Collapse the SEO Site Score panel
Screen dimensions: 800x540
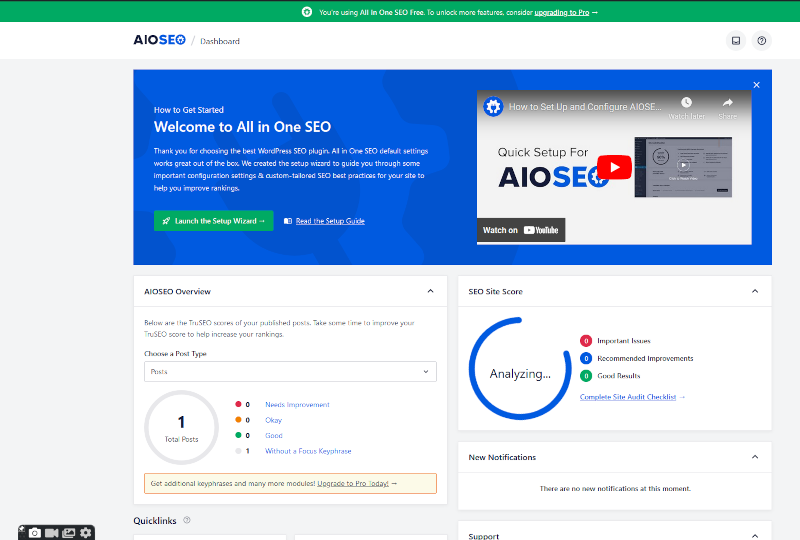pos(755,291)
